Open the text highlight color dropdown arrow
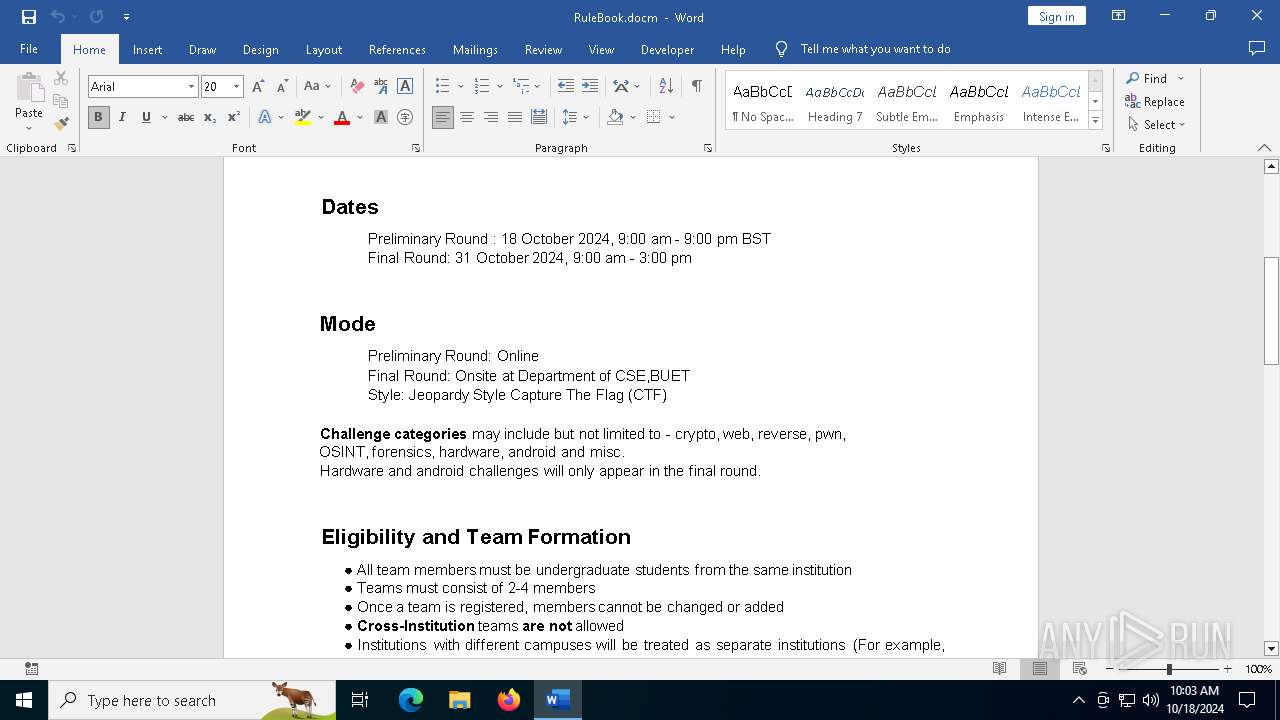Viewport: 1280px width, 720px height. (320, 117)
